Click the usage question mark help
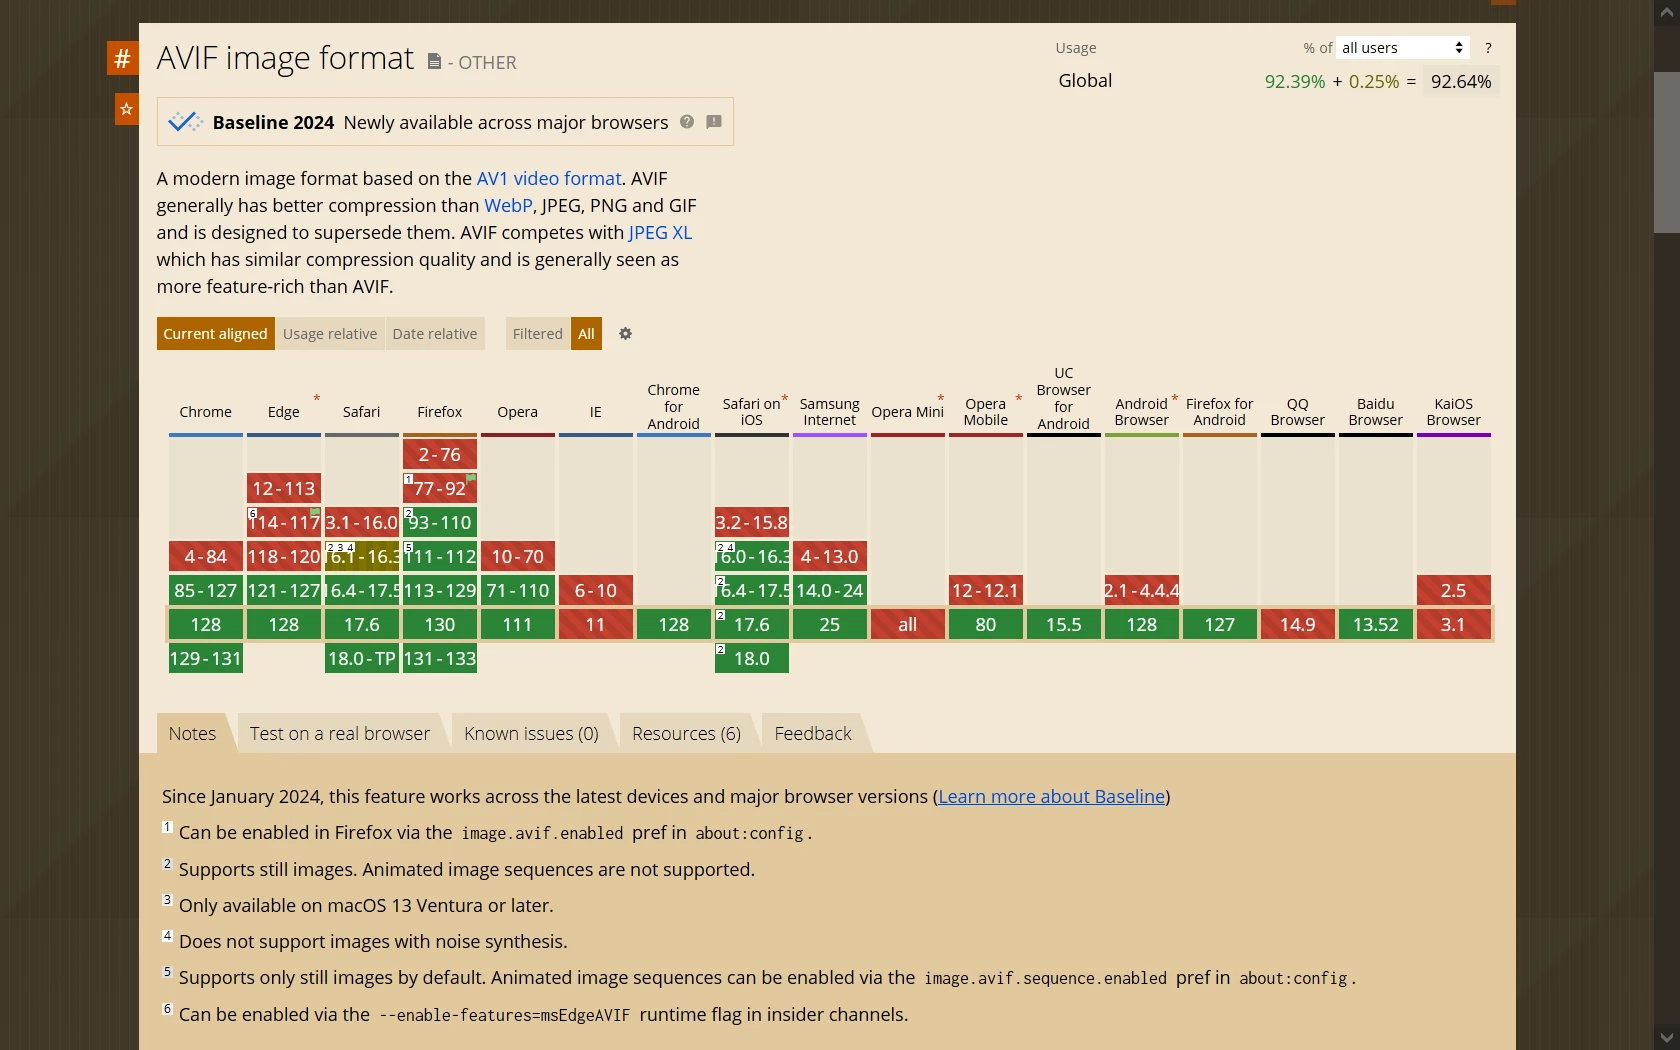 tap(1488, 48)
